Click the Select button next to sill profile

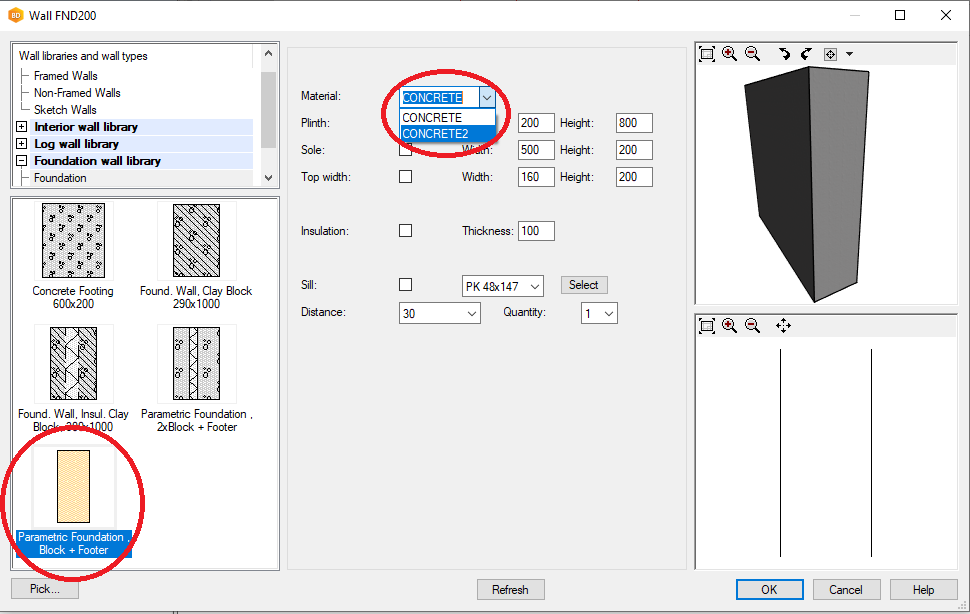[583, 285]
